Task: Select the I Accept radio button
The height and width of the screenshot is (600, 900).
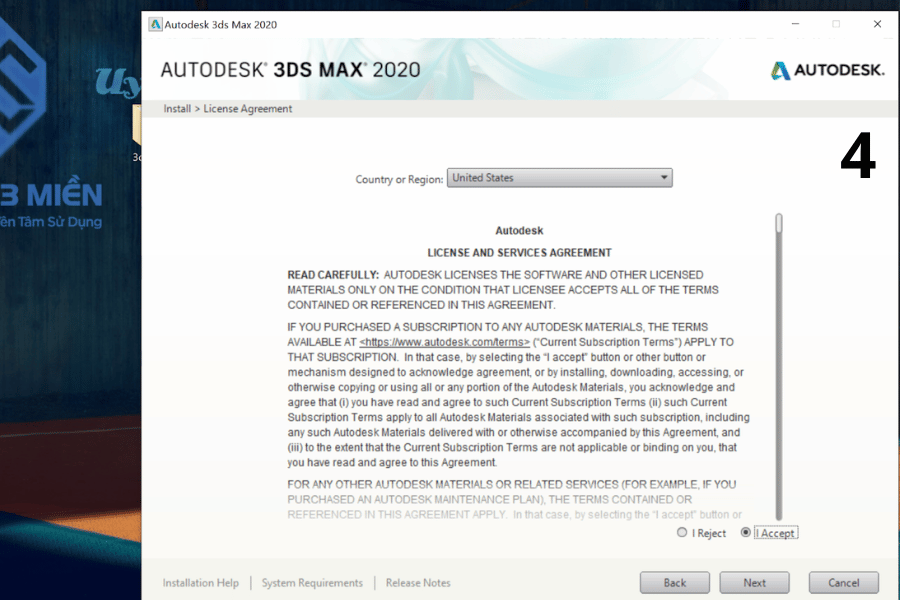Action: click(746, 533)
